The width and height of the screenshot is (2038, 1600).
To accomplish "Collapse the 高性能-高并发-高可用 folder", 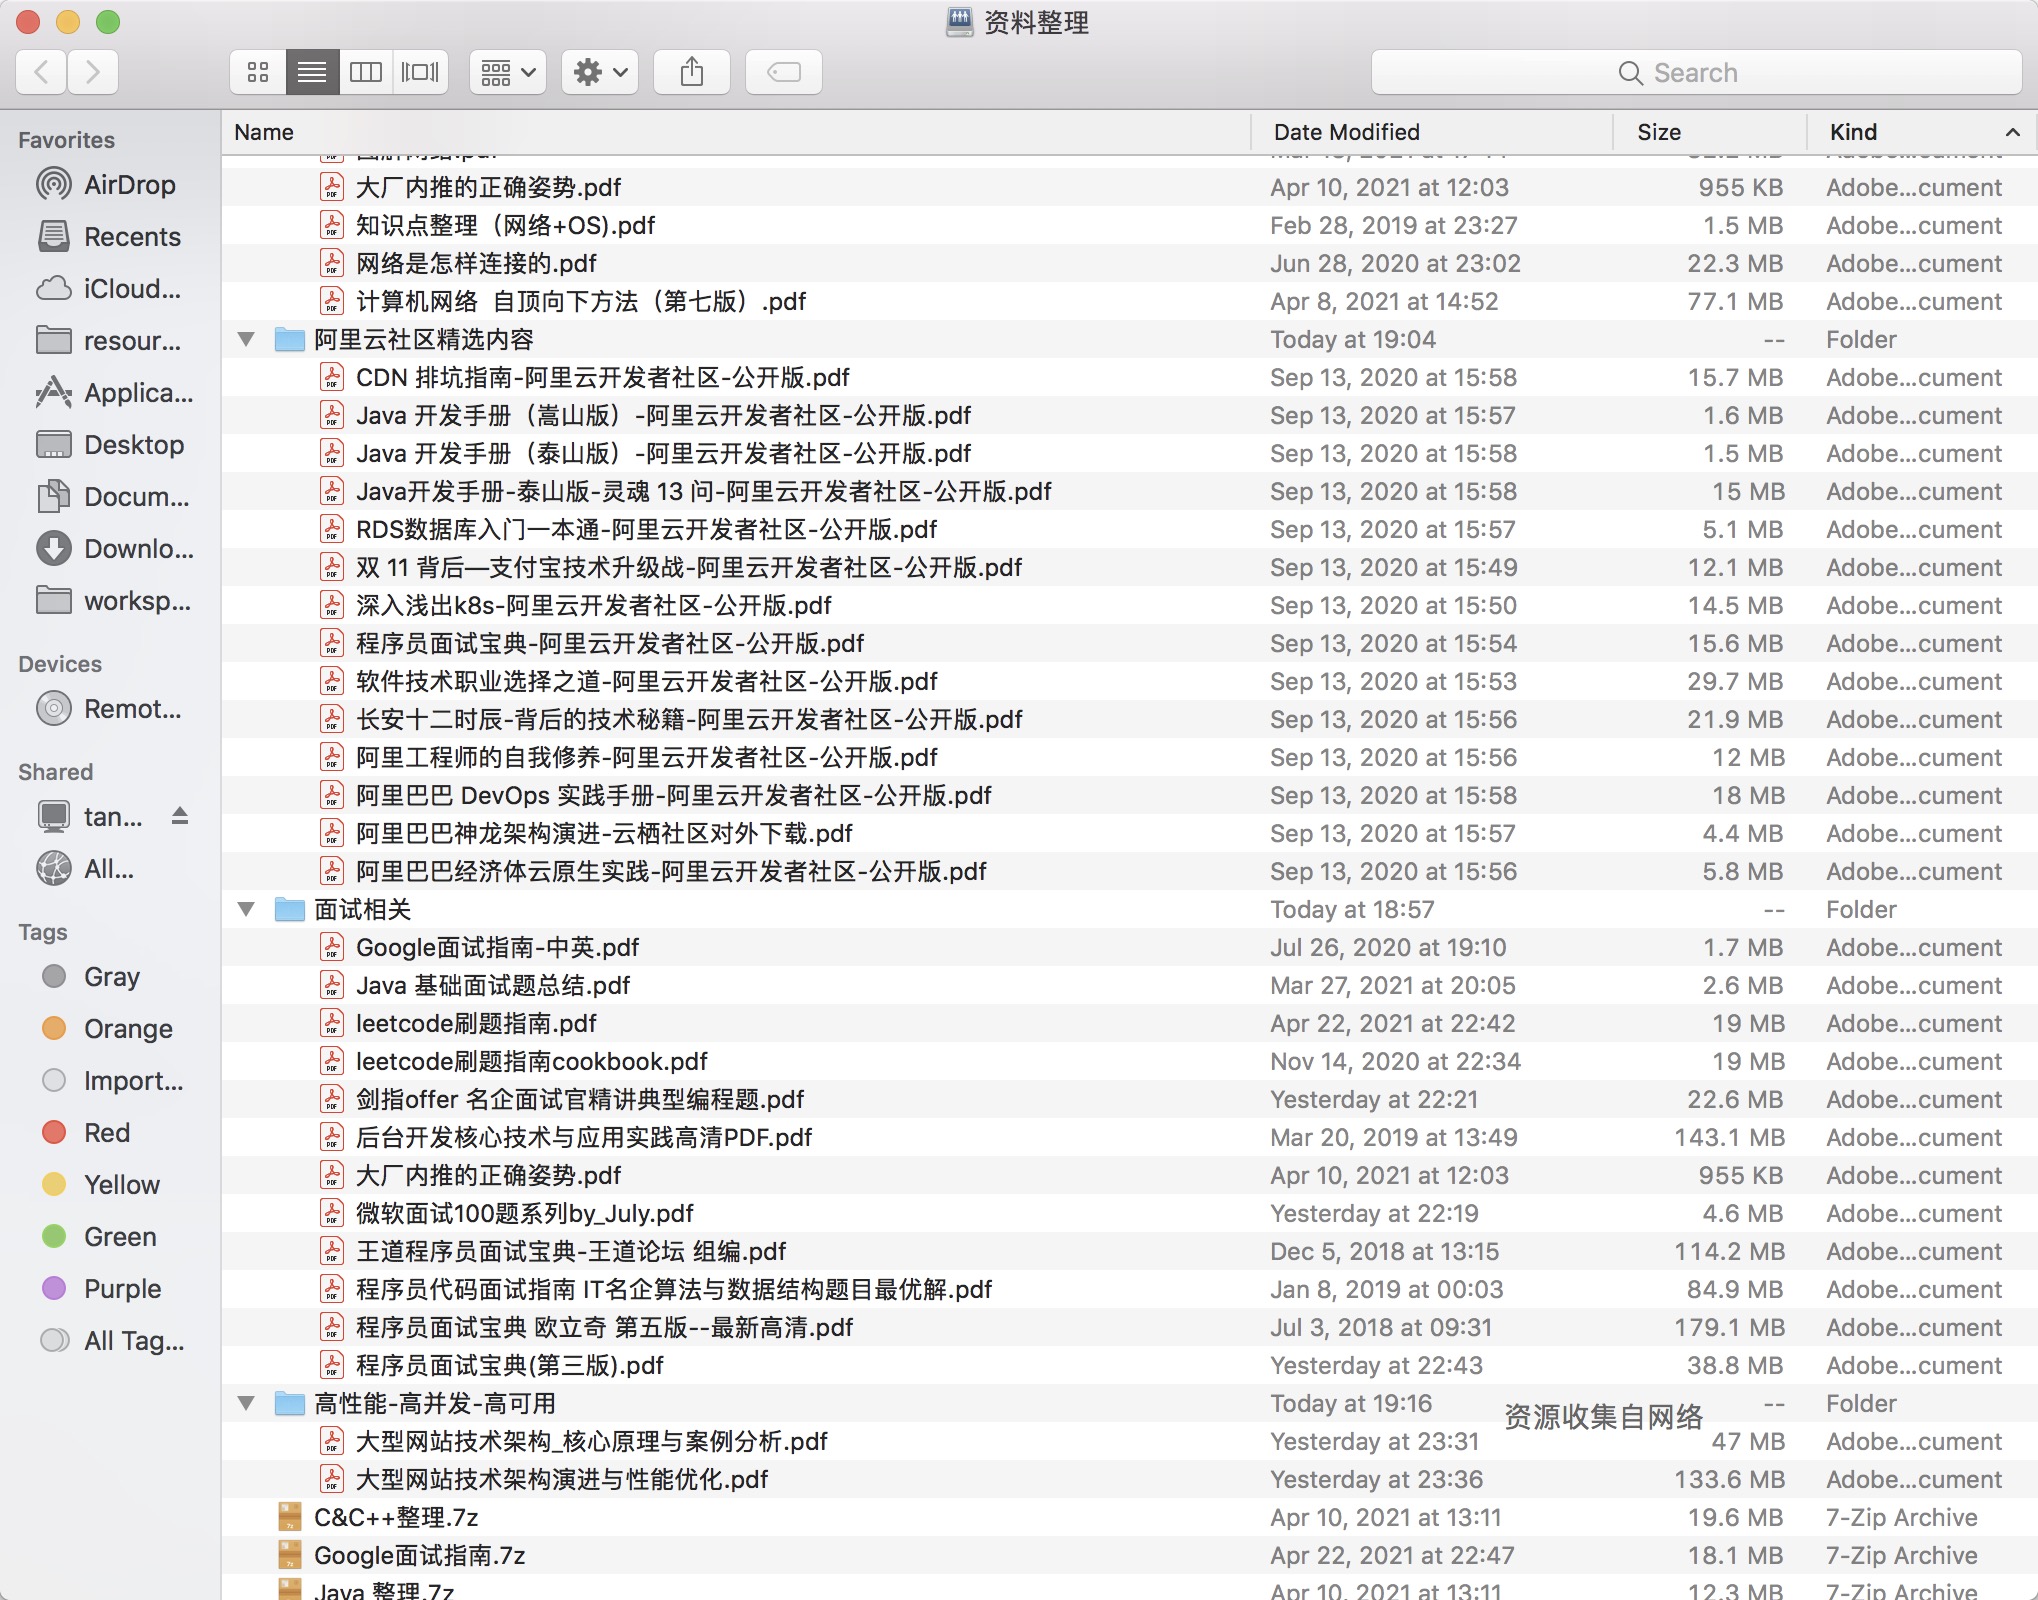I will point(246,1403).
